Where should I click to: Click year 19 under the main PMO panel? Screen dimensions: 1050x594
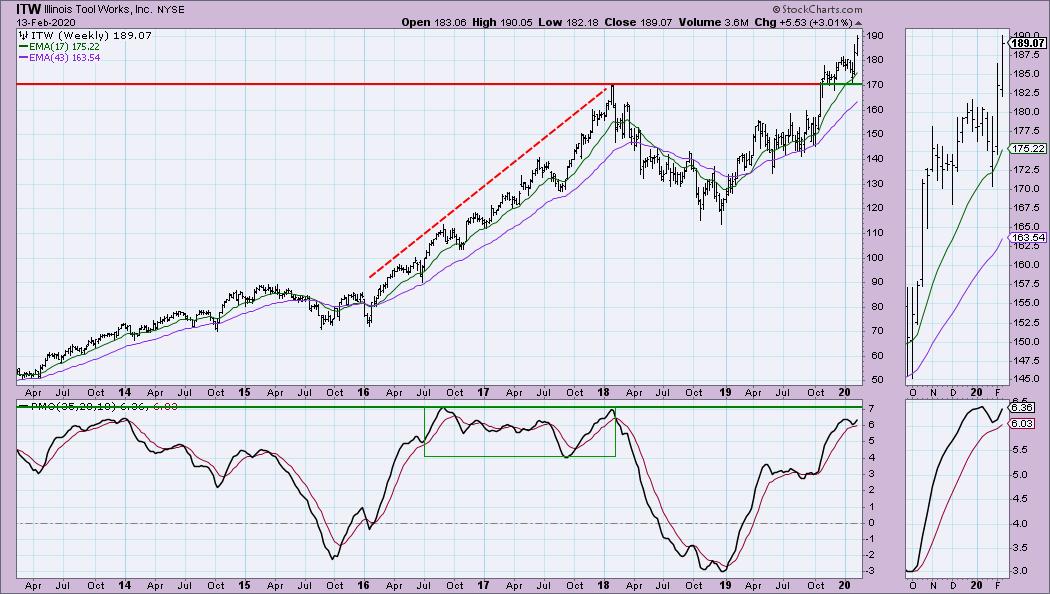pos(725,585)
